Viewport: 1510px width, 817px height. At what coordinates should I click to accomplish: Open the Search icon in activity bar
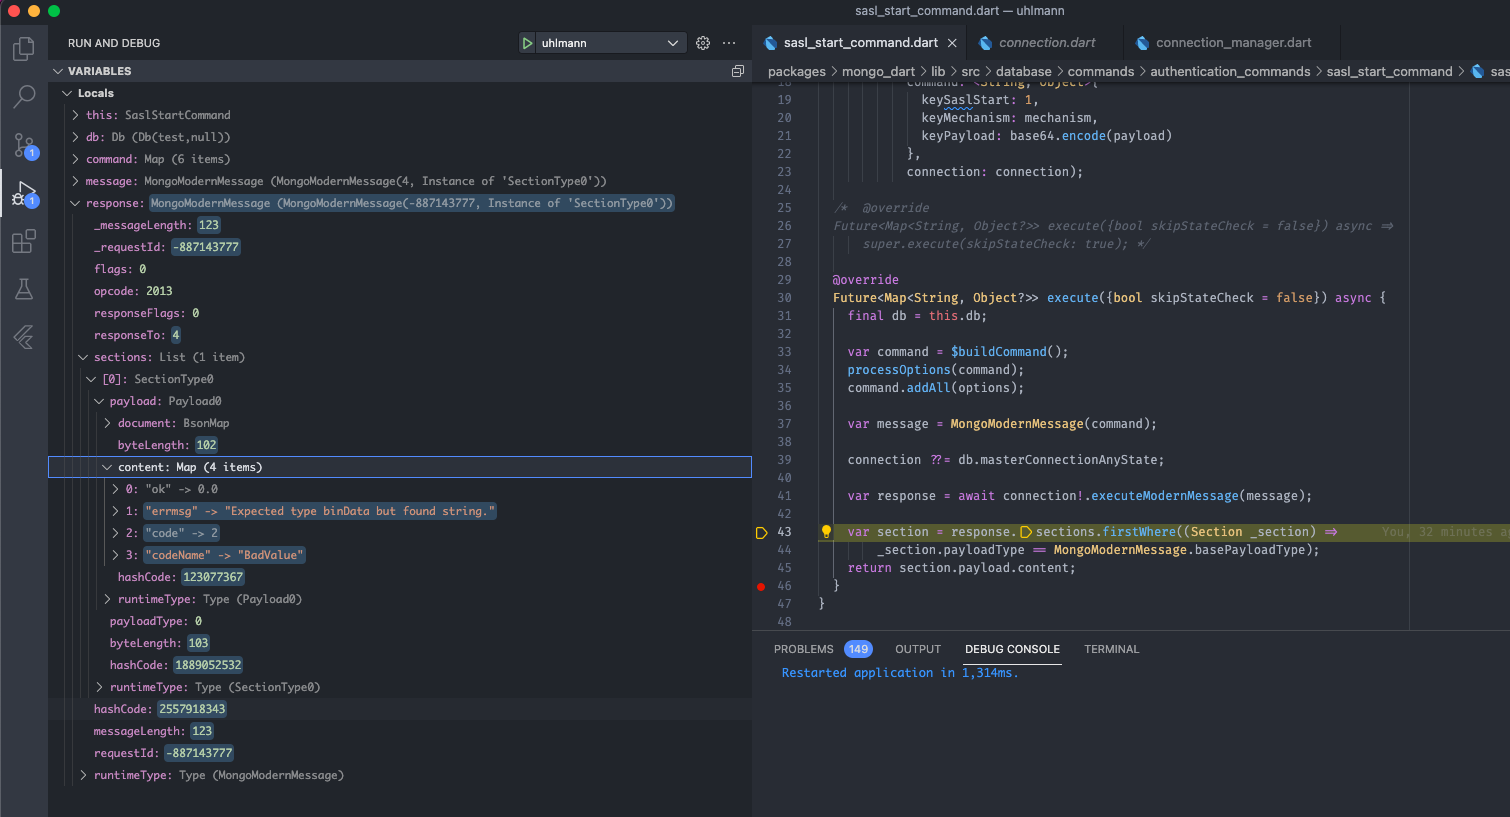(24, 96)
